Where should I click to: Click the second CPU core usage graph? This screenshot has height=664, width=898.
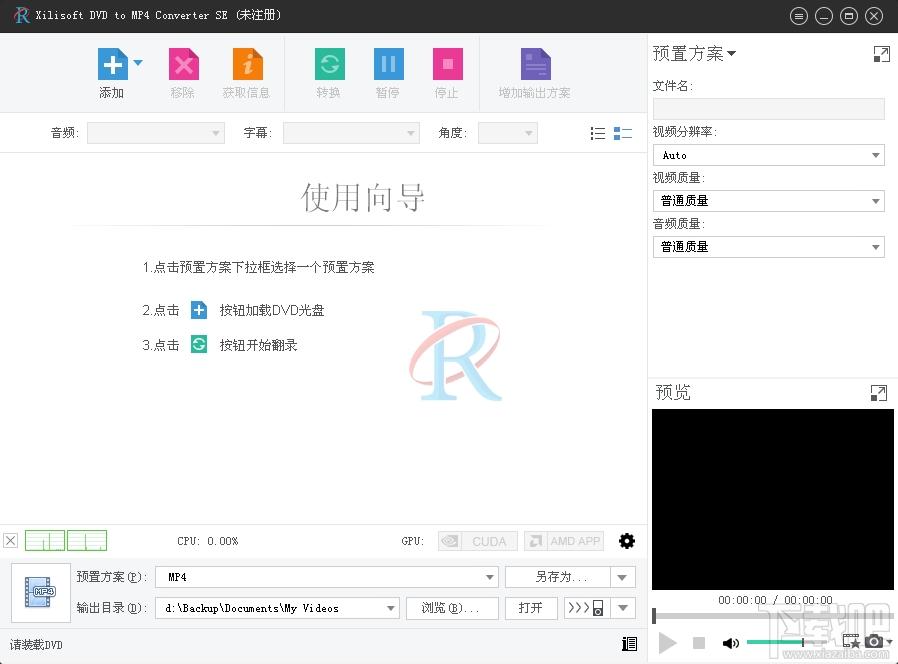coord(87,540)
